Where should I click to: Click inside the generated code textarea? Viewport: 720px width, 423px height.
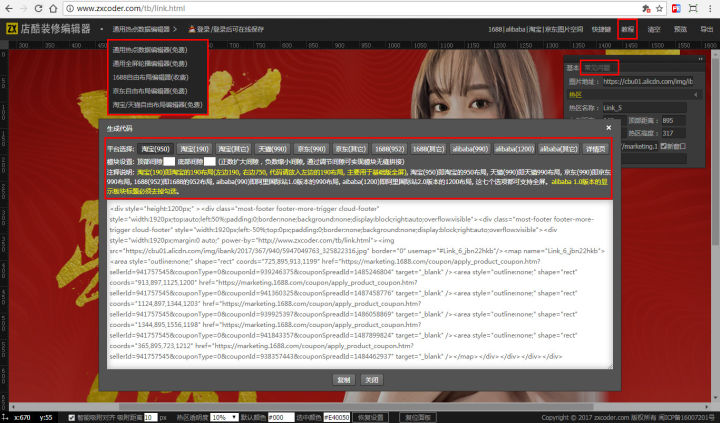coord(360,285)
